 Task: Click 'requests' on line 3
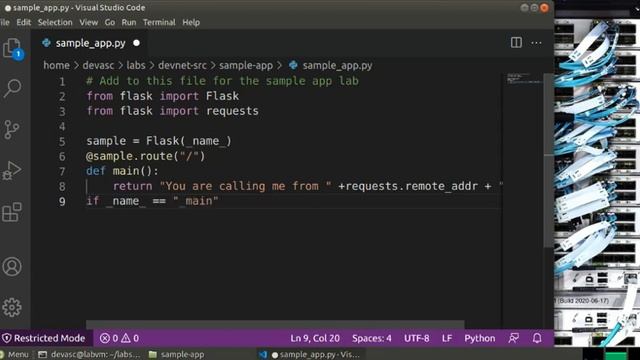(x=232, y=111)
